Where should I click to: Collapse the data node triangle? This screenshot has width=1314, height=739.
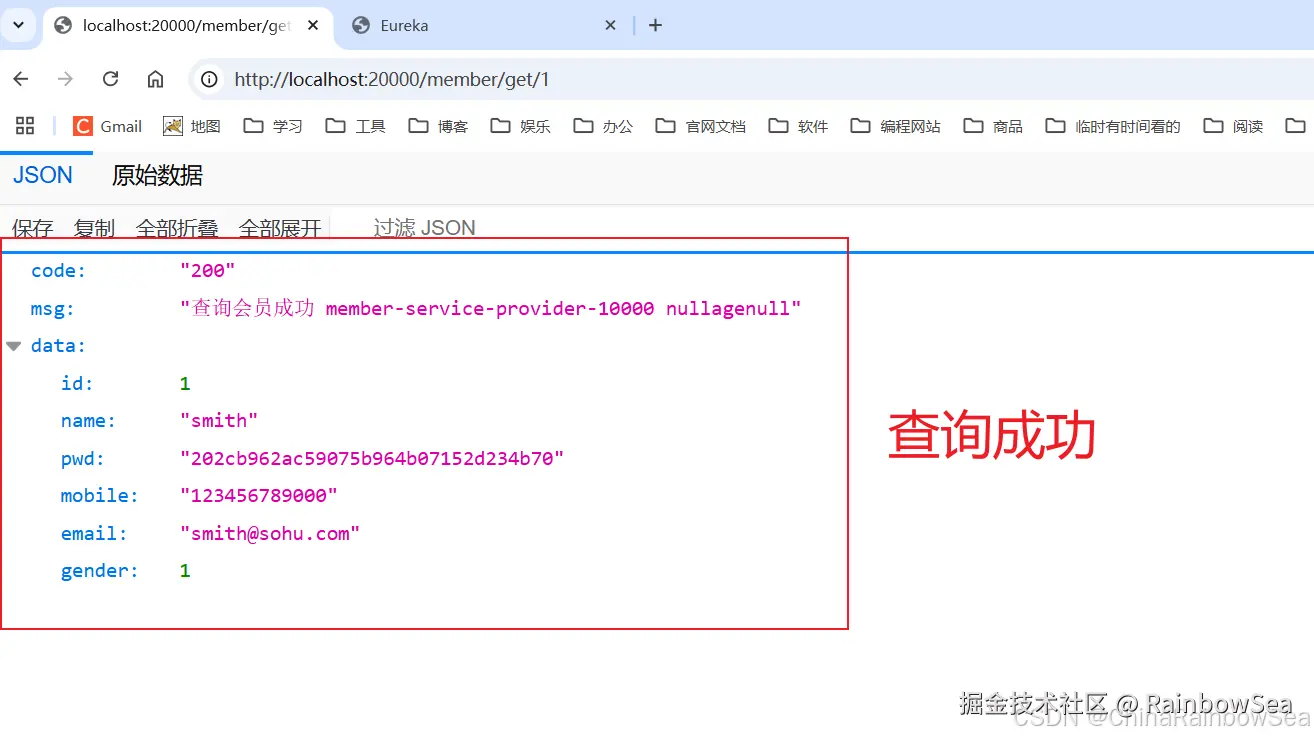[14, 346]
